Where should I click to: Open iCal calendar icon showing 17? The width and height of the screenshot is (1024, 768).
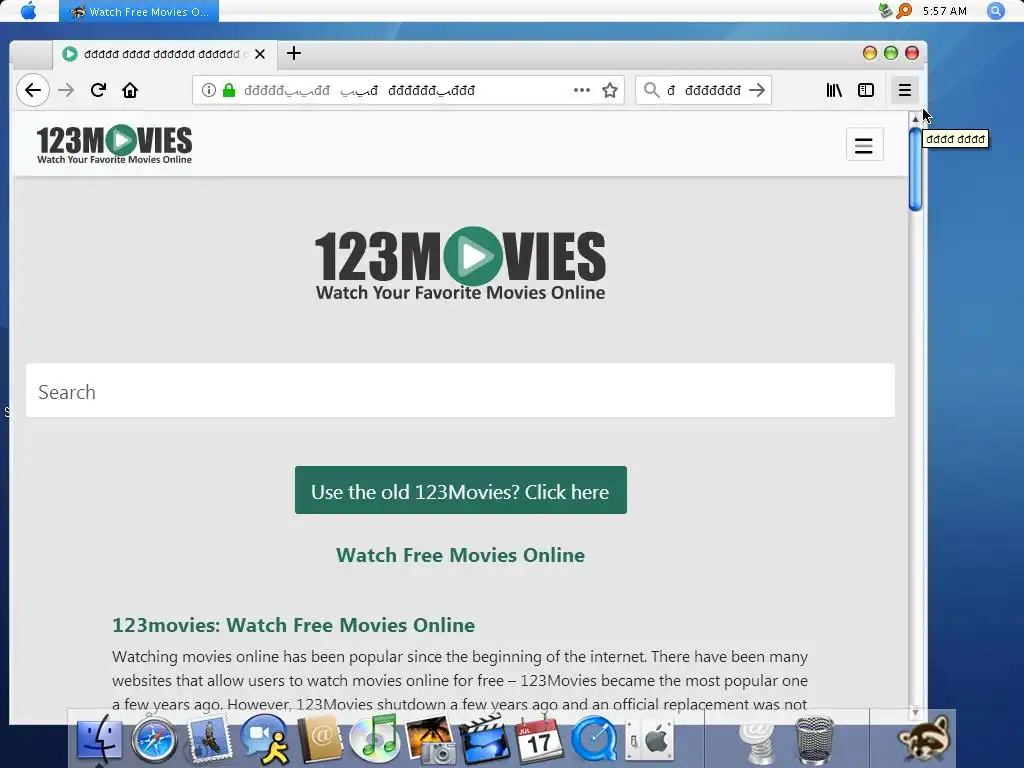pyautogui.click(x=539, y=739)
